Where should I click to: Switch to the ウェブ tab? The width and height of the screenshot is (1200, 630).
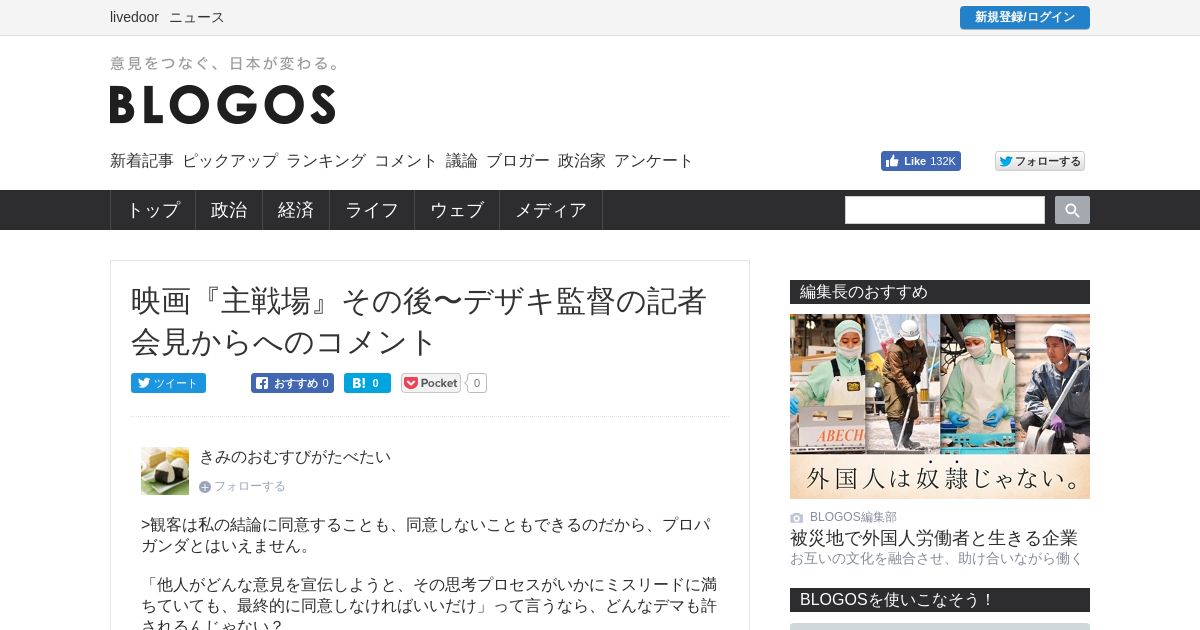click(x=457, y=210)
